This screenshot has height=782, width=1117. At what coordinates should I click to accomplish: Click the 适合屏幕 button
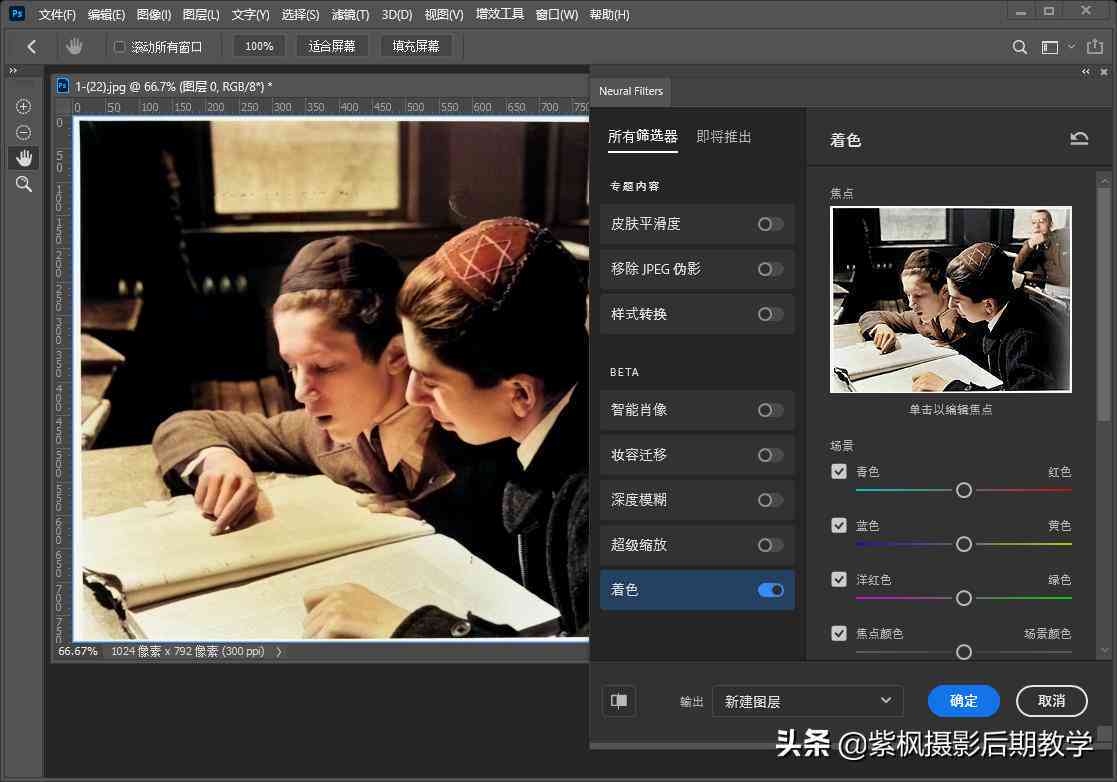pyautogui.click(x=332, y=46)
